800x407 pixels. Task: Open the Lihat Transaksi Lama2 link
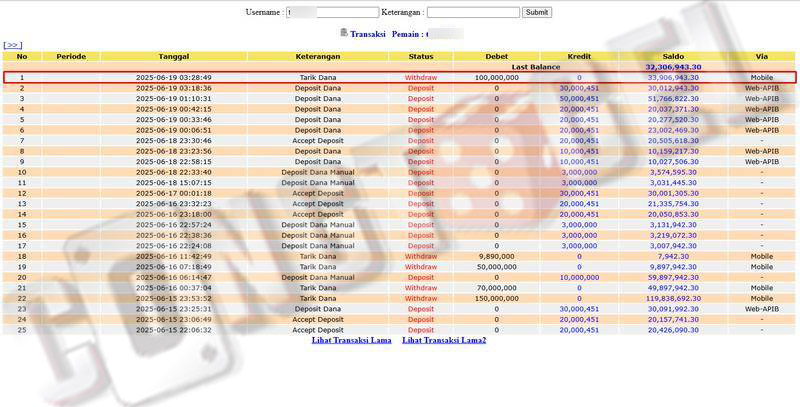[x=444, y=341]
